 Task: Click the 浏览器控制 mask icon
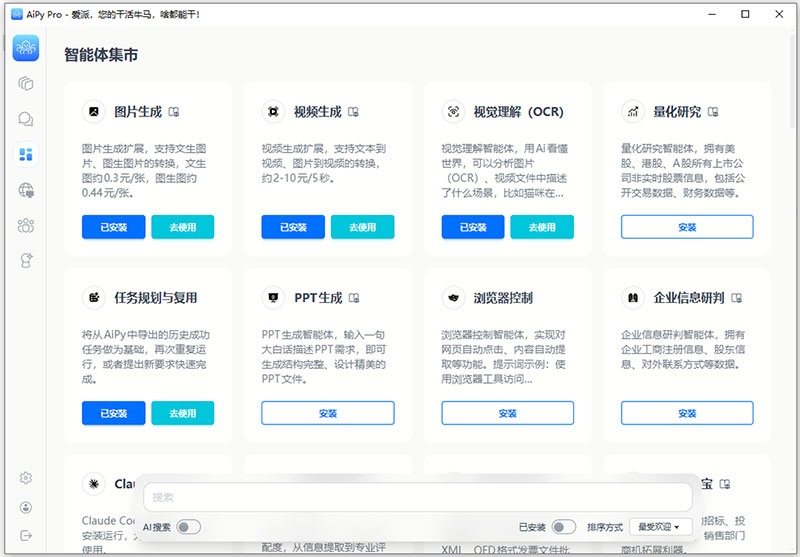pyautogui.click(x=453, y=297)
